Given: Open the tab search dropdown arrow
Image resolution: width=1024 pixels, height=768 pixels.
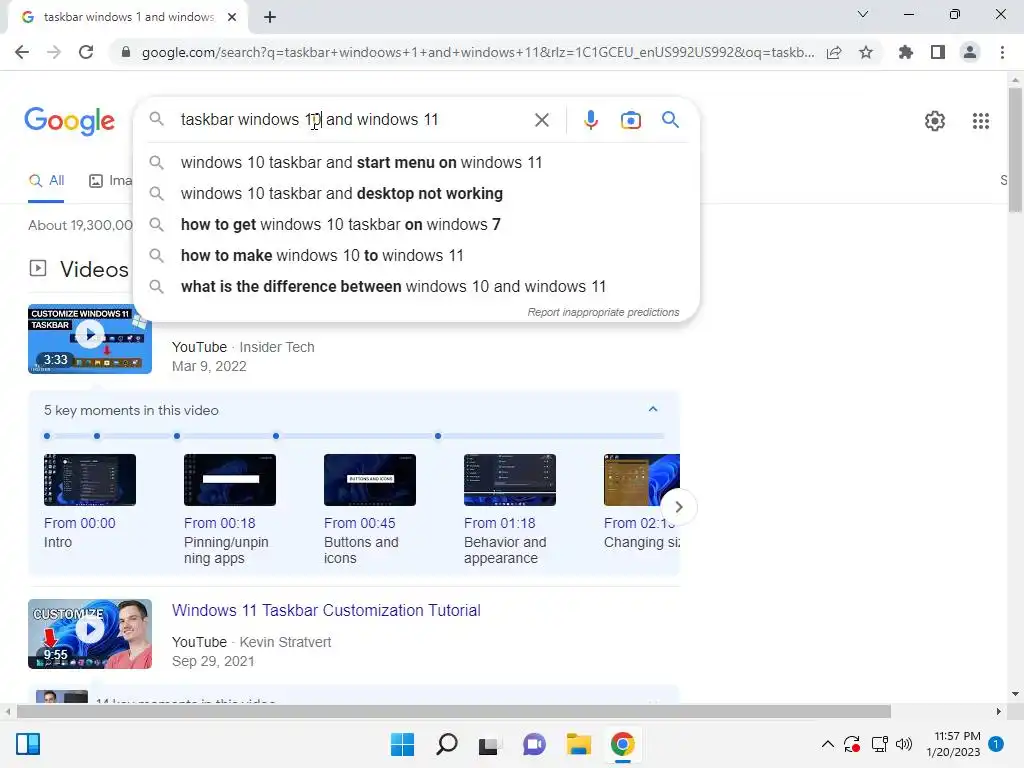Looking at the screenshot, I should [x=863, y=14].
